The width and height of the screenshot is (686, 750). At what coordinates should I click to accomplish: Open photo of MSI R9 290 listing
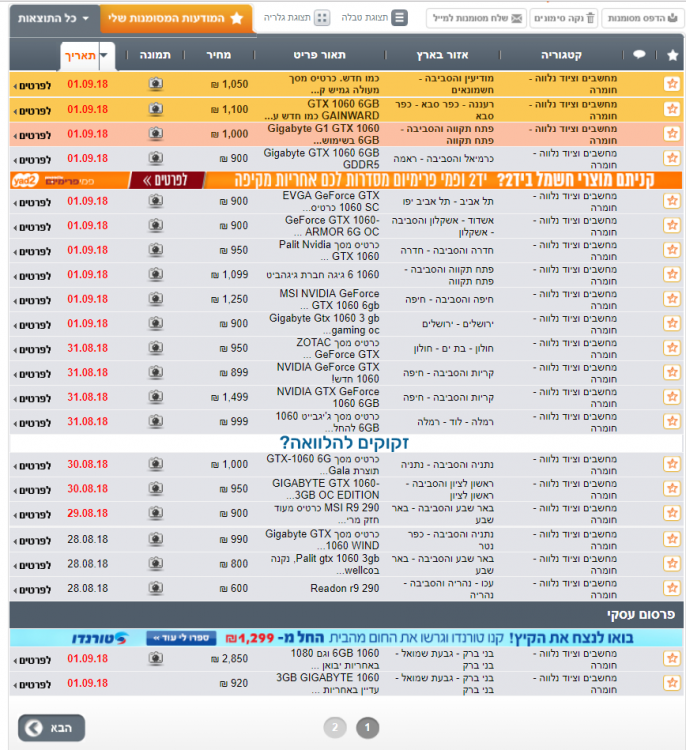(x=155, y=513)
